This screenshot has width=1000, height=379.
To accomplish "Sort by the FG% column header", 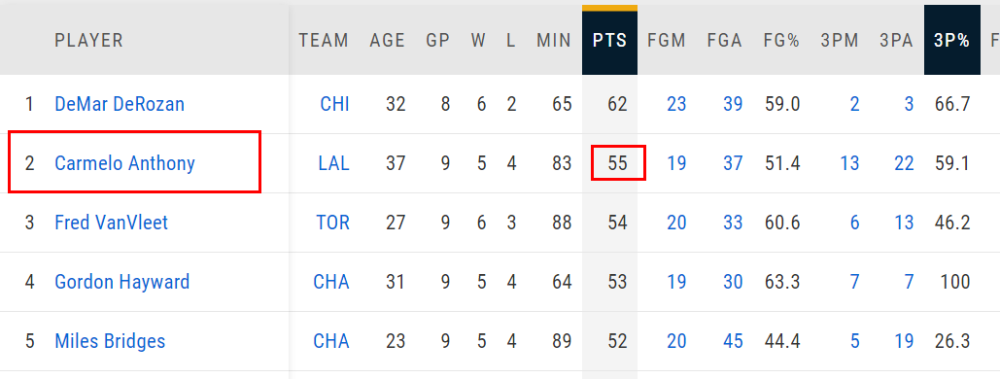I will tap(781, 41).
